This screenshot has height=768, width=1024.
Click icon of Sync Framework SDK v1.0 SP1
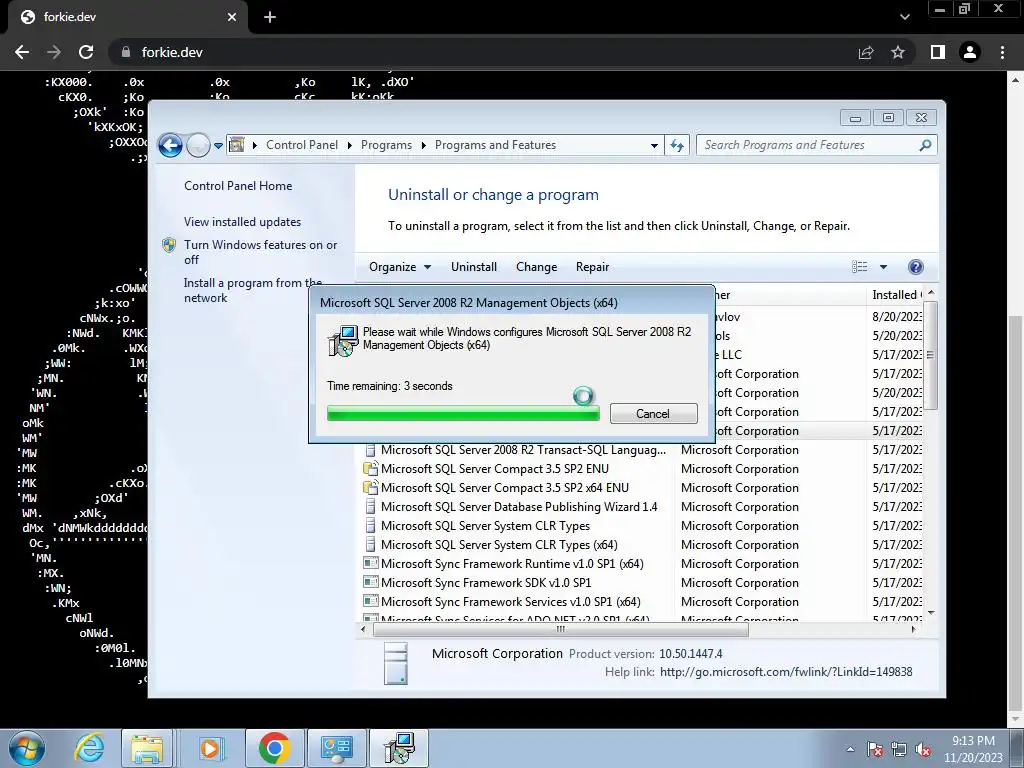370,582
